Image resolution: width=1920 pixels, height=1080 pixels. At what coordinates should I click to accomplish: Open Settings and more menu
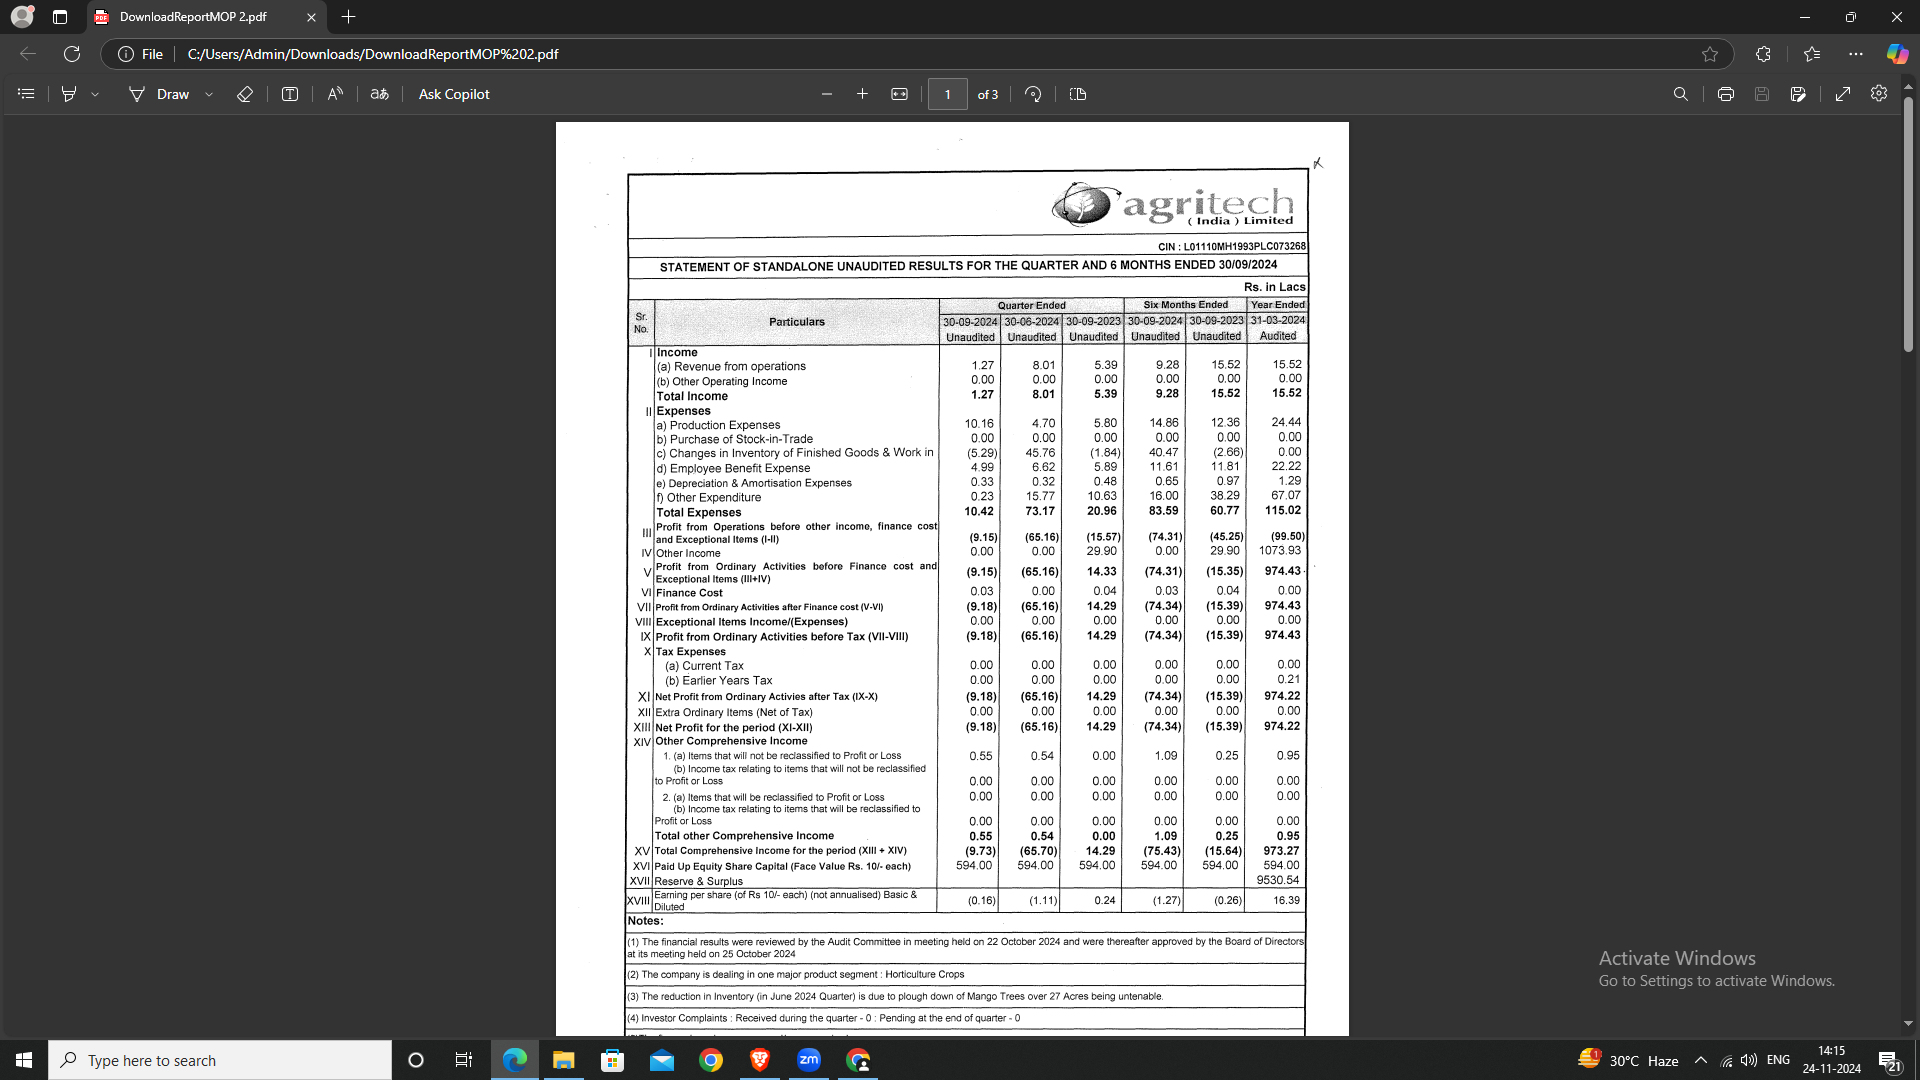tap(1856, 54)
